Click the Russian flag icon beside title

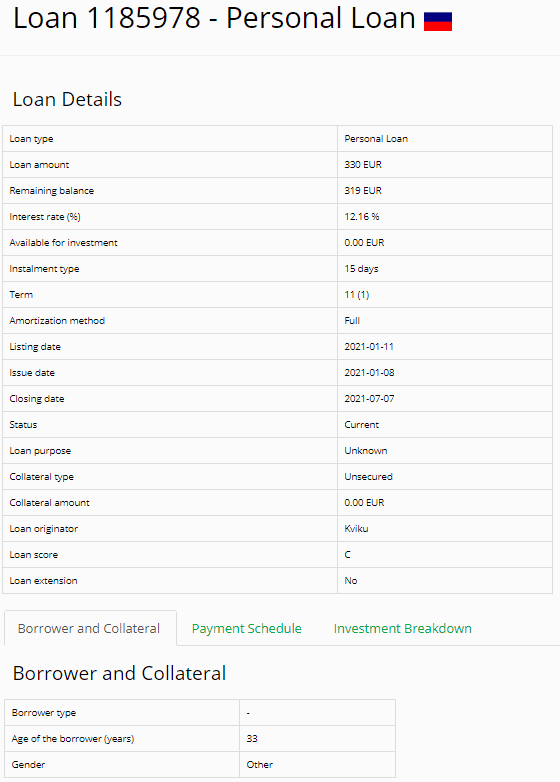click(438, 22)
